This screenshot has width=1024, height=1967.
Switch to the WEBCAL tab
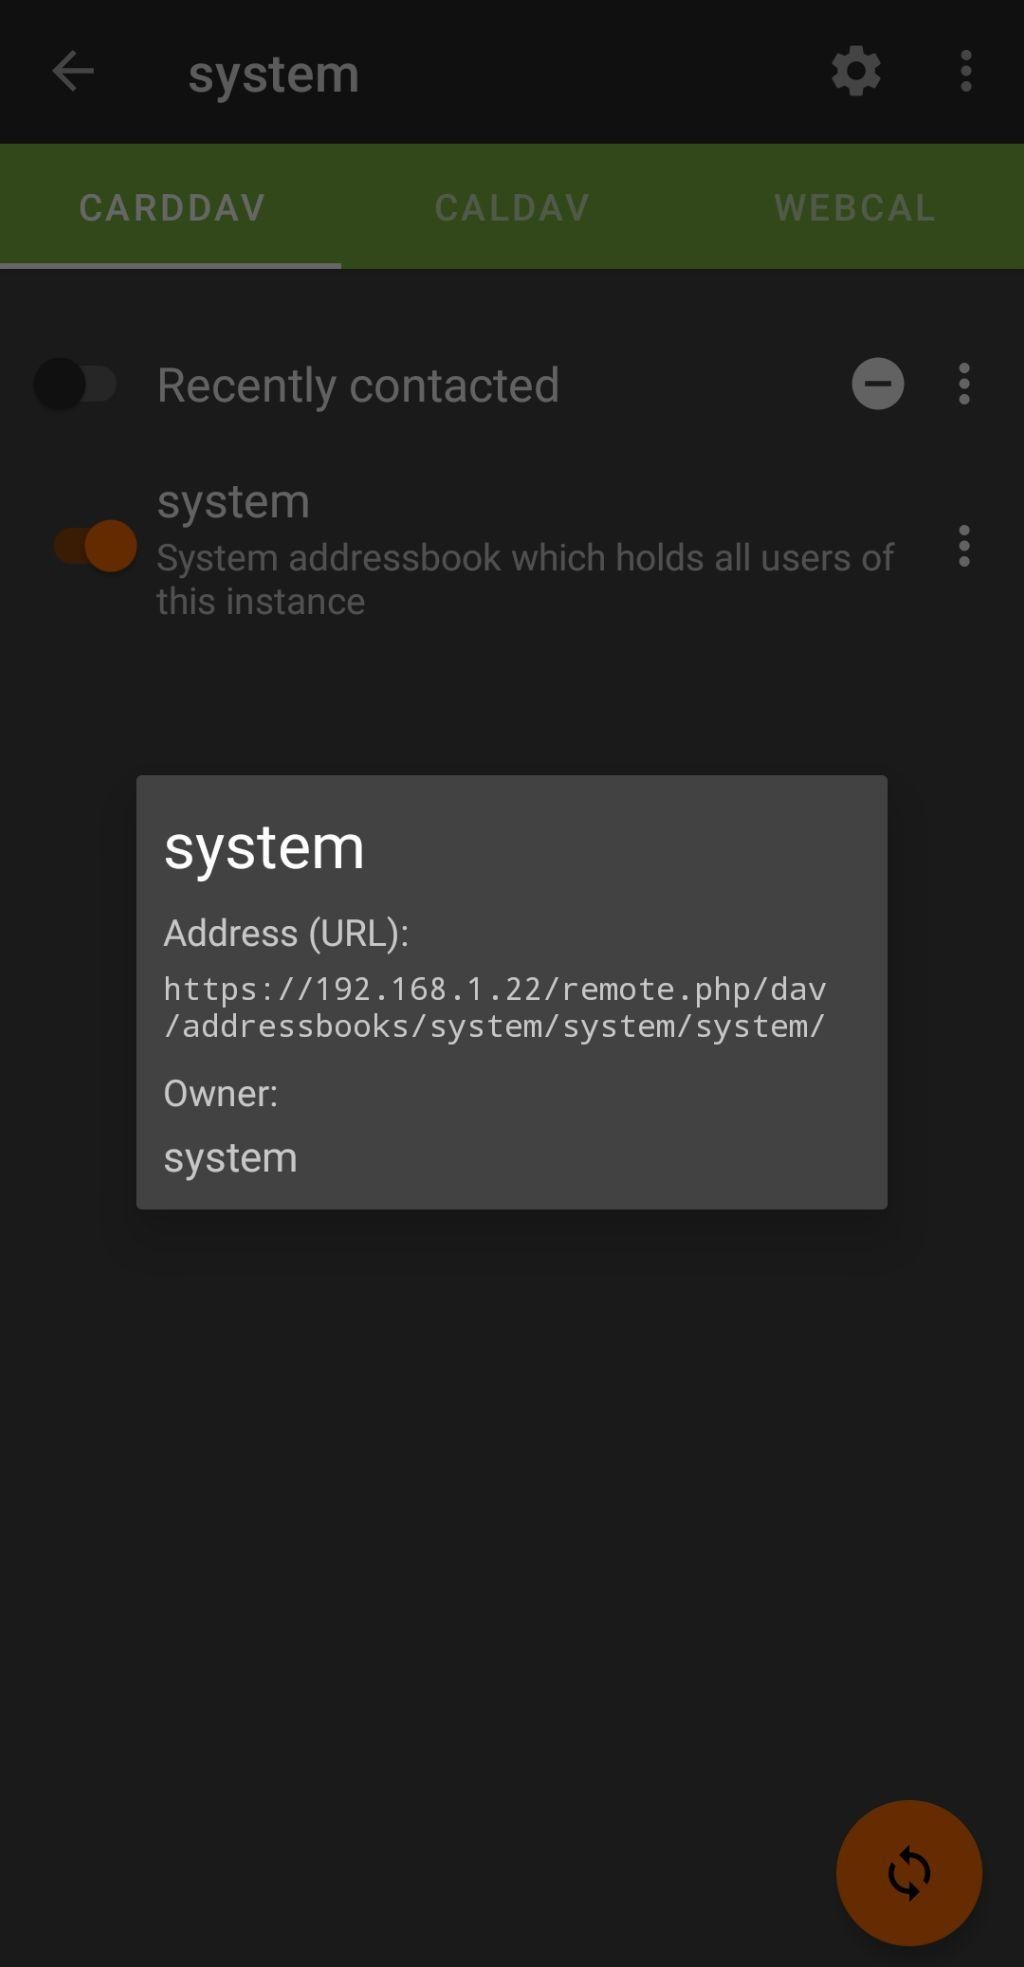tap(854, 207)
